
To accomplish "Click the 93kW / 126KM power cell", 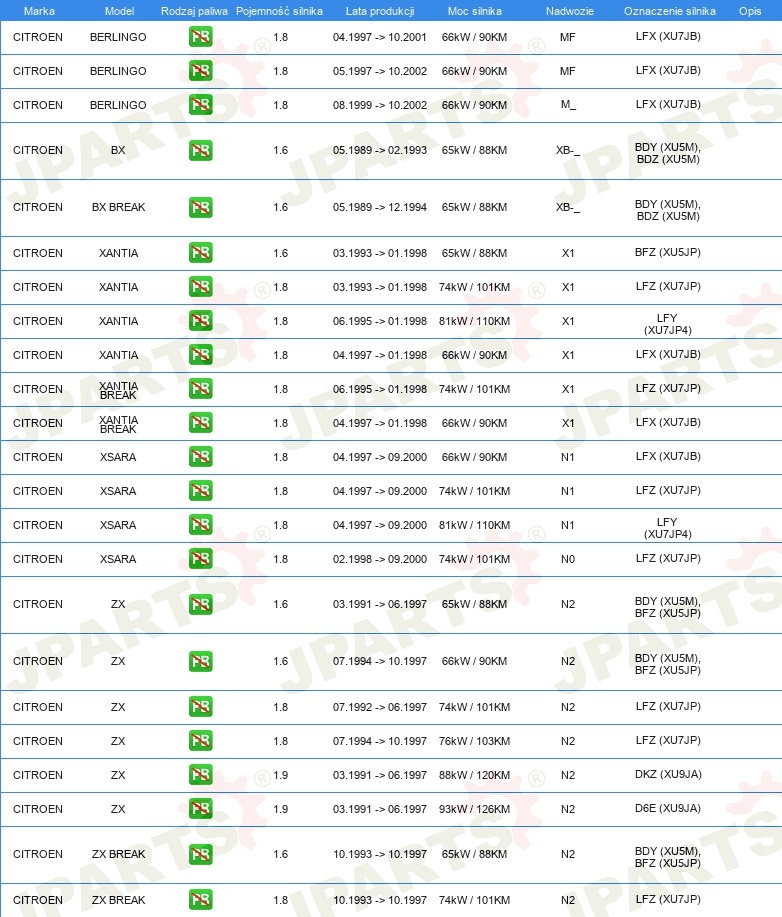I will coord(474,809).
